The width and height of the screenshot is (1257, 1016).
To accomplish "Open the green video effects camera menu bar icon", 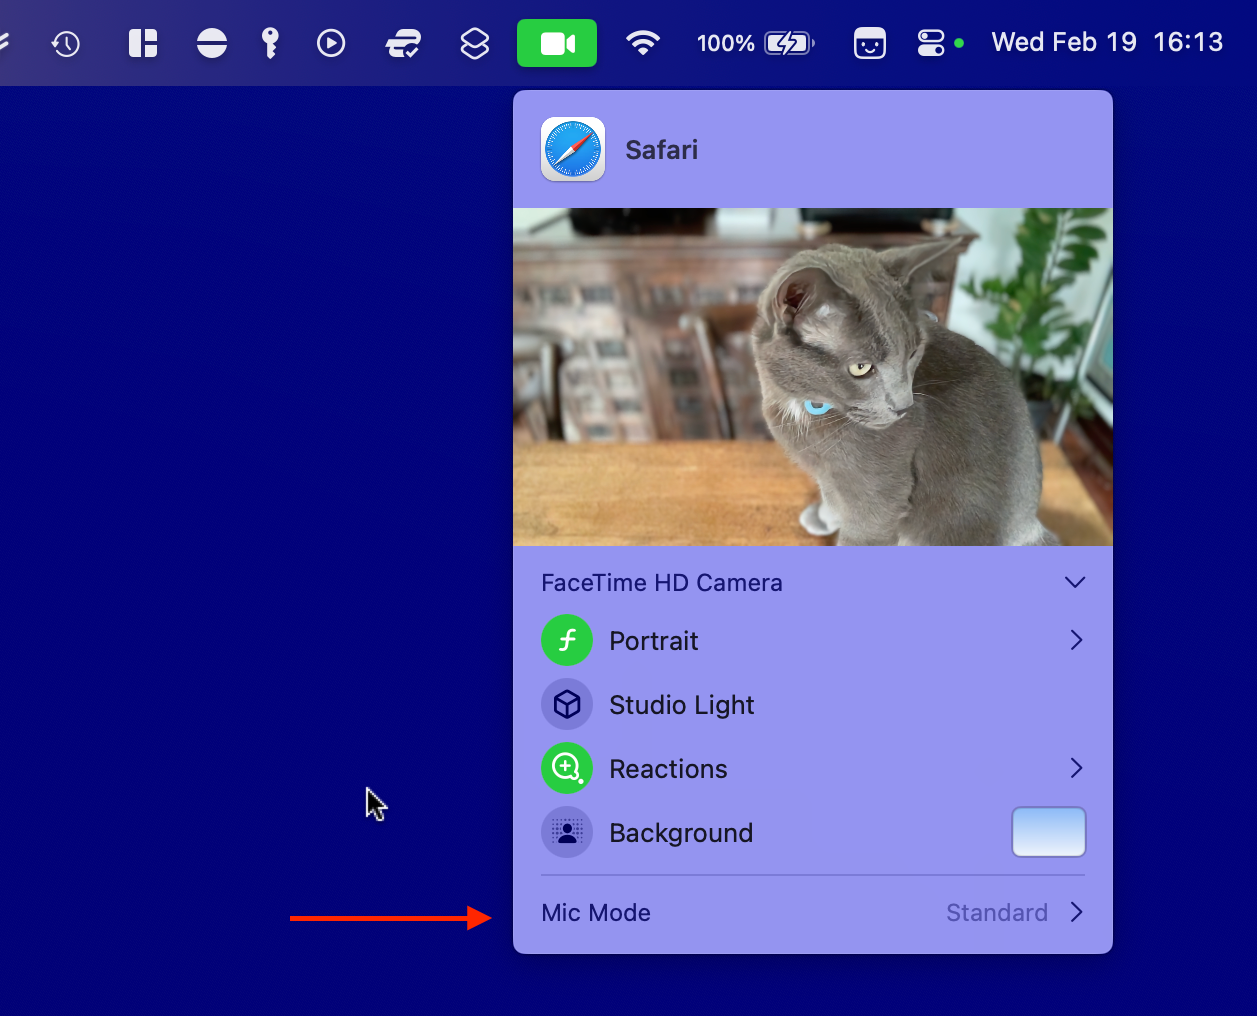I will coord(556,42).
